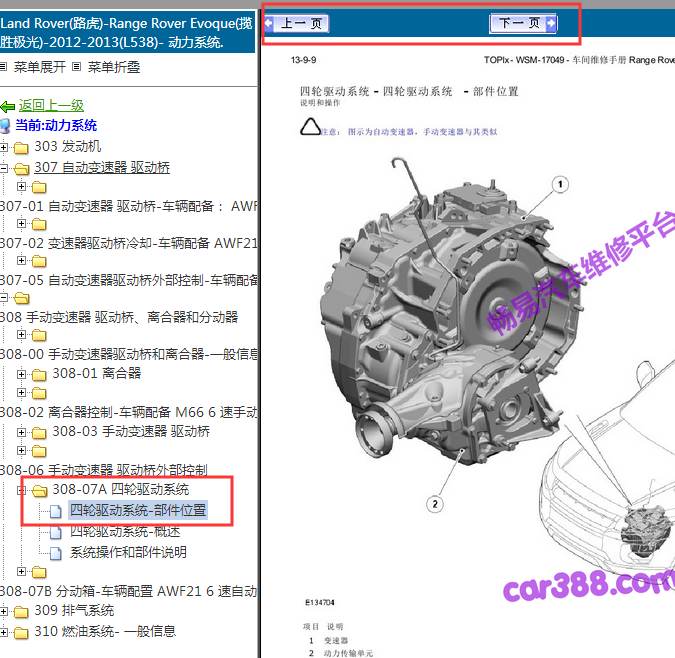The image size is (675, 658).
Task: Expand the node above 307-02 变速器驱动桥冷却
Action: pyautogui.click(x=21, y=223)
